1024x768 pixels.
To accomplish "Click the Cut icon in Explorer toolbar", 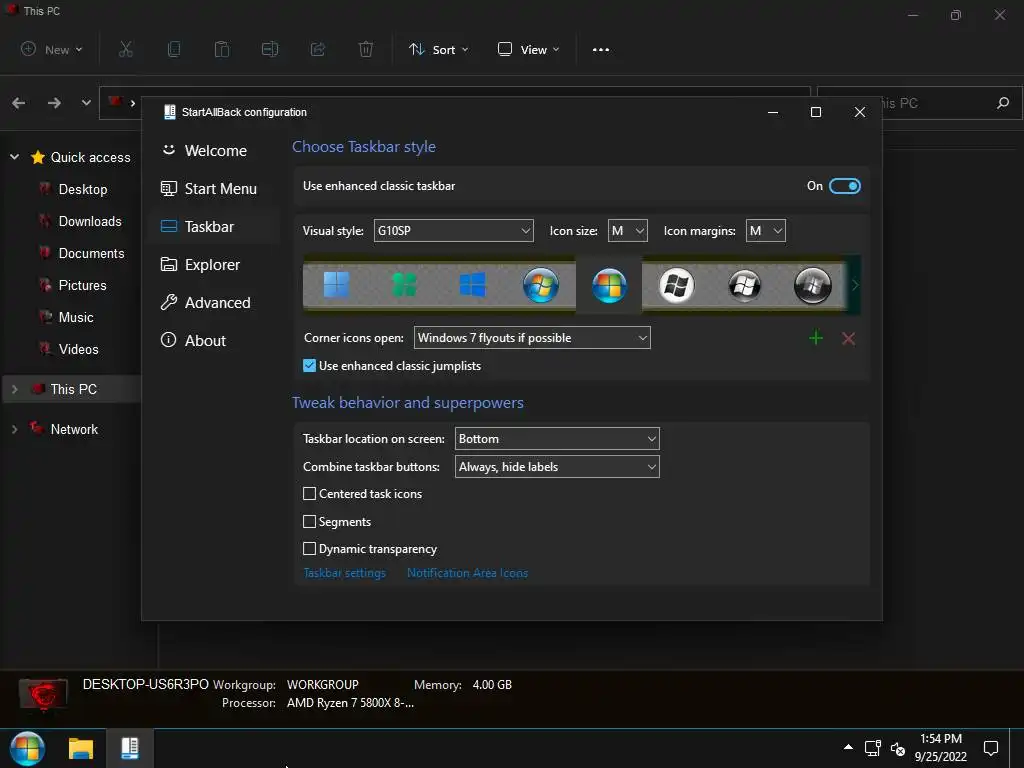I will [x=125, y=49].
